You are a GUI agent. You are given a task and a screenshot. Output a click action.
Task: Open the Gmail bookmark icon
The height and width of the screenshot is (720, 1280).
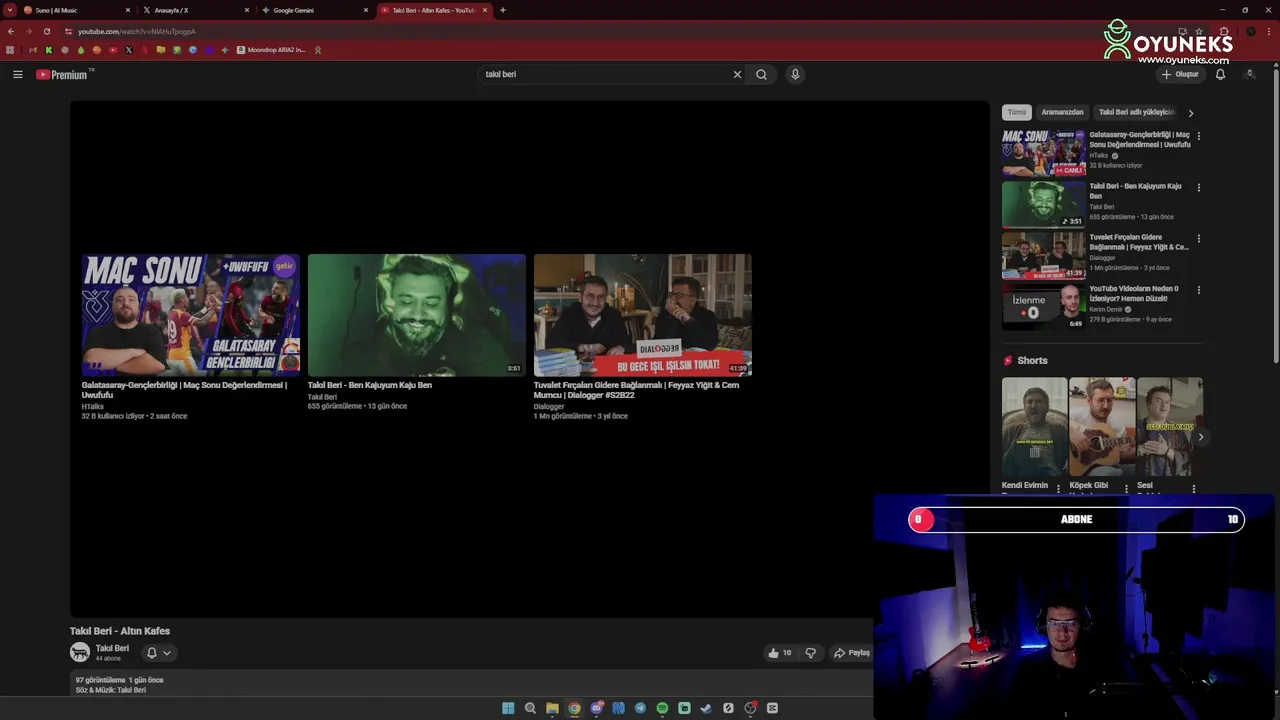[33, 50]
